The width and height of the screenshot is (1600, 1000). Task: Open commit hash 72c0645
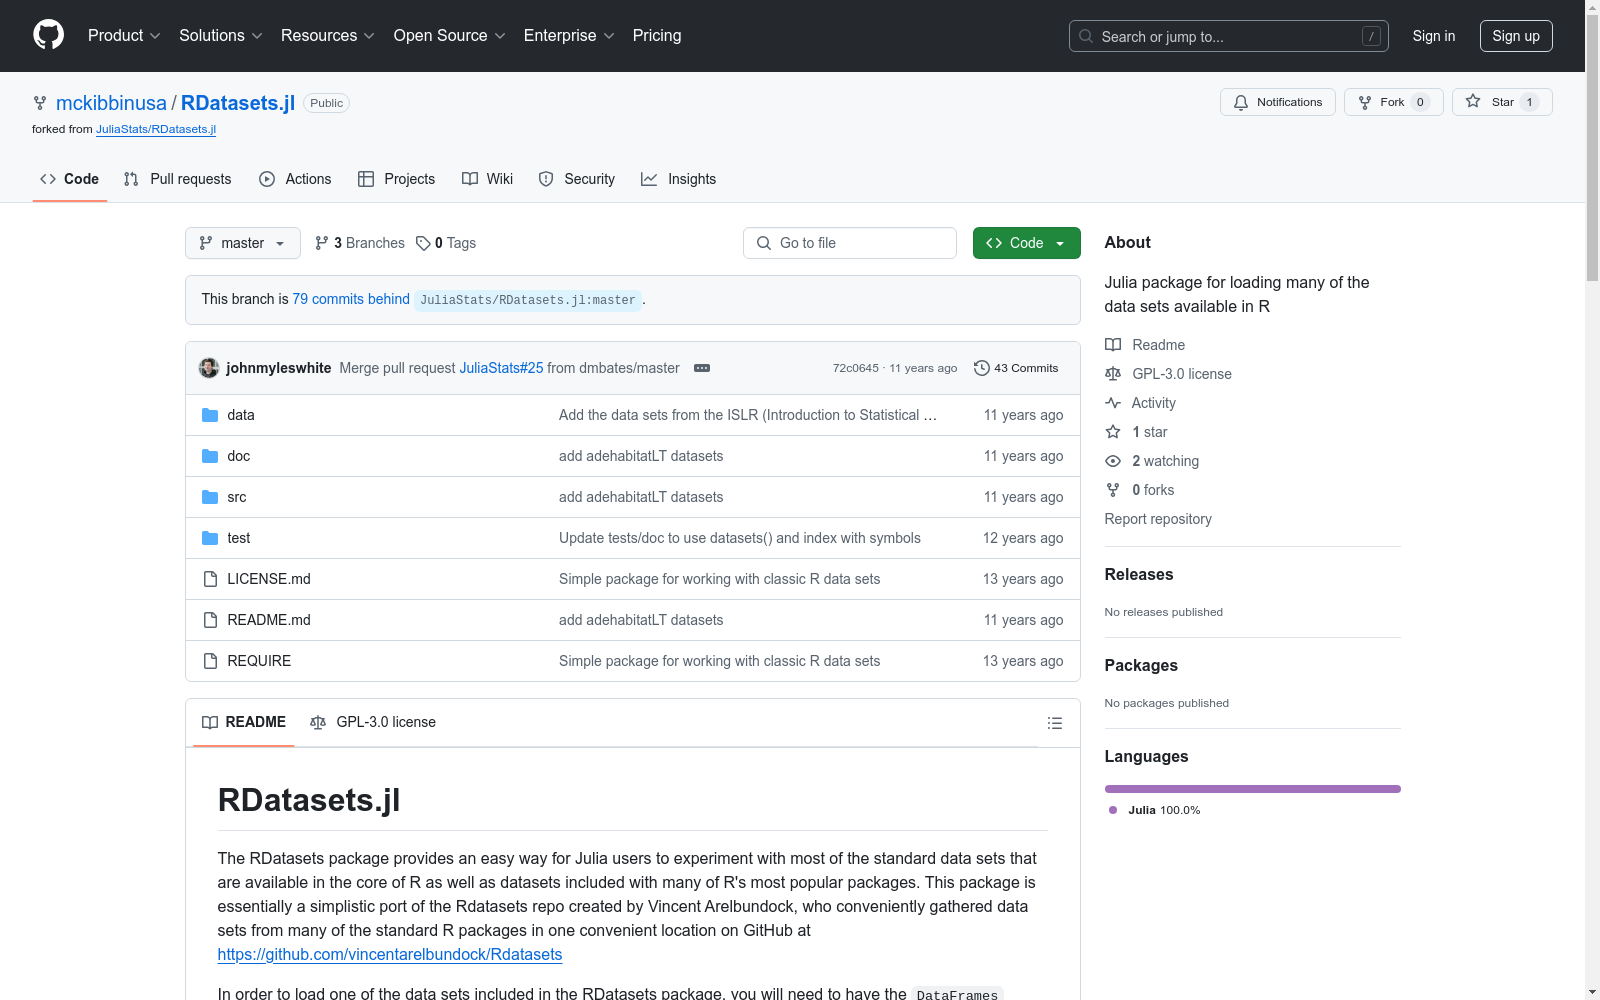coord(856,368)
